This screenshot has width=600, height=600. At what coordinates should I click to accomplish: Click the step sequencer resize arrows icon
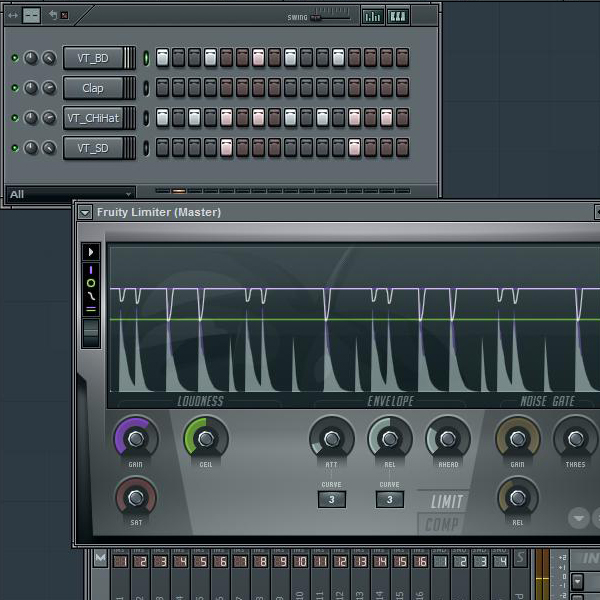tap(13, 15)
